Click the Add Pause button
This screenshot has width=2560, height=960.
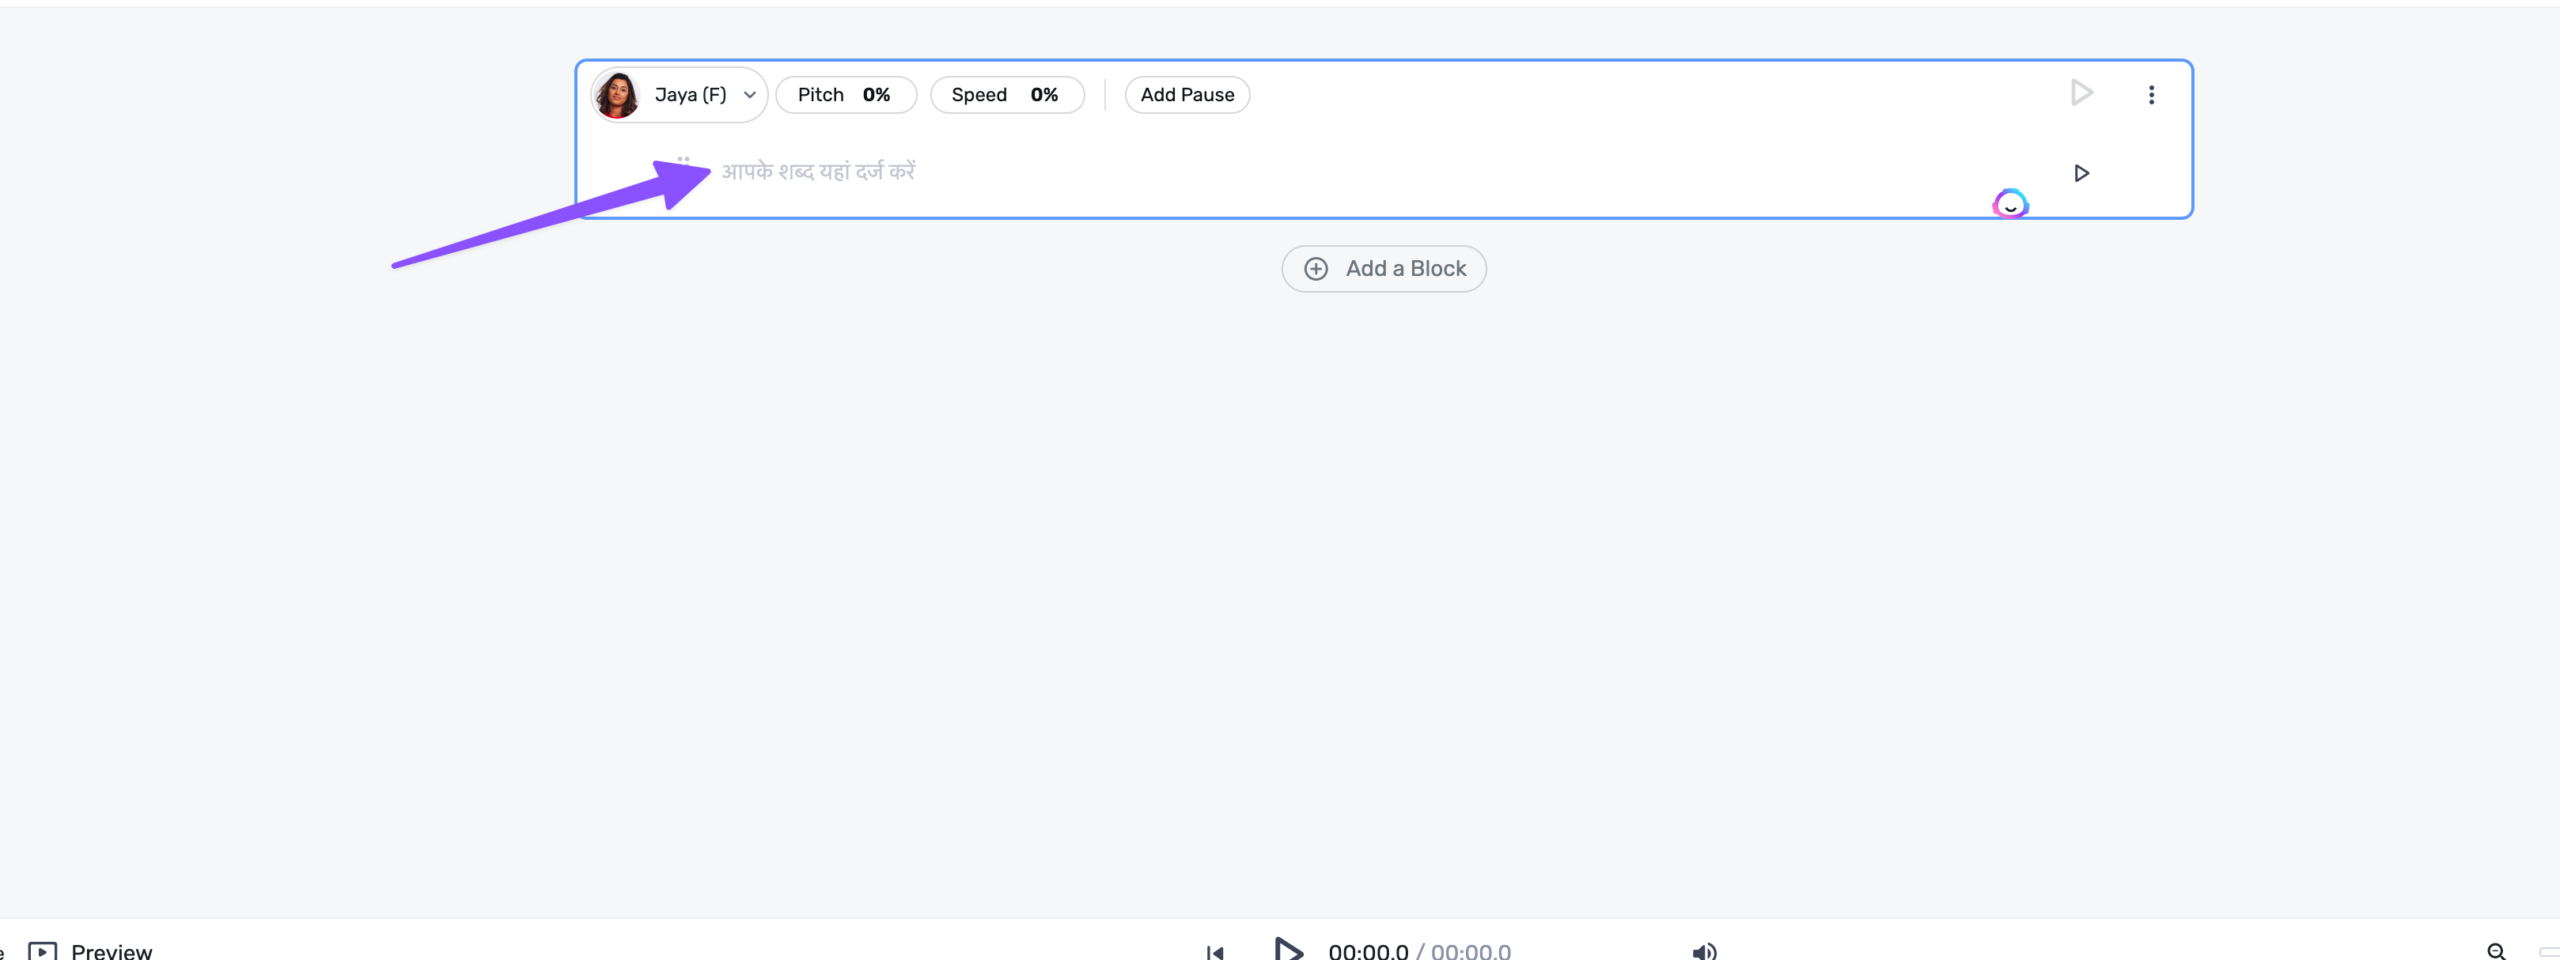pos(1187,95)
